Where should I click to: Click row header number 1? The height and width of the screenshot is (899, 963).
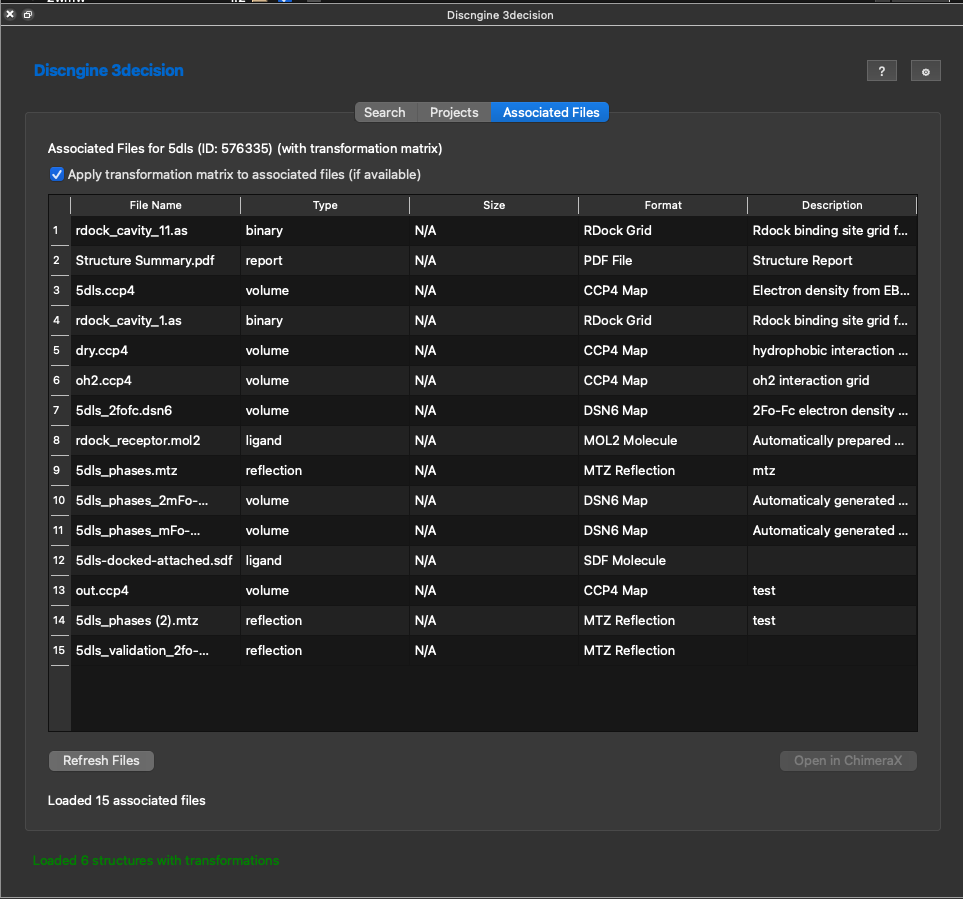coord(59,230)
